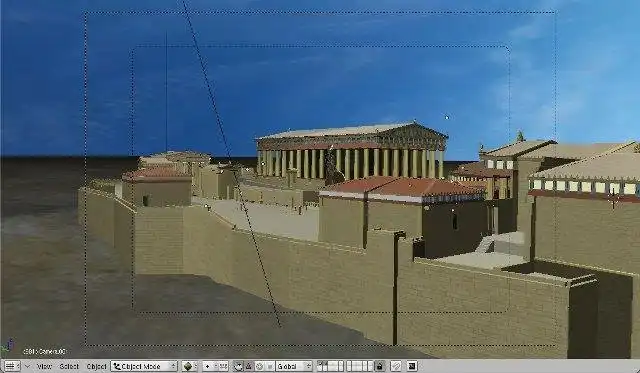The image size is (640, 373).
Task: Open the View menu
Action: (44, 366)
